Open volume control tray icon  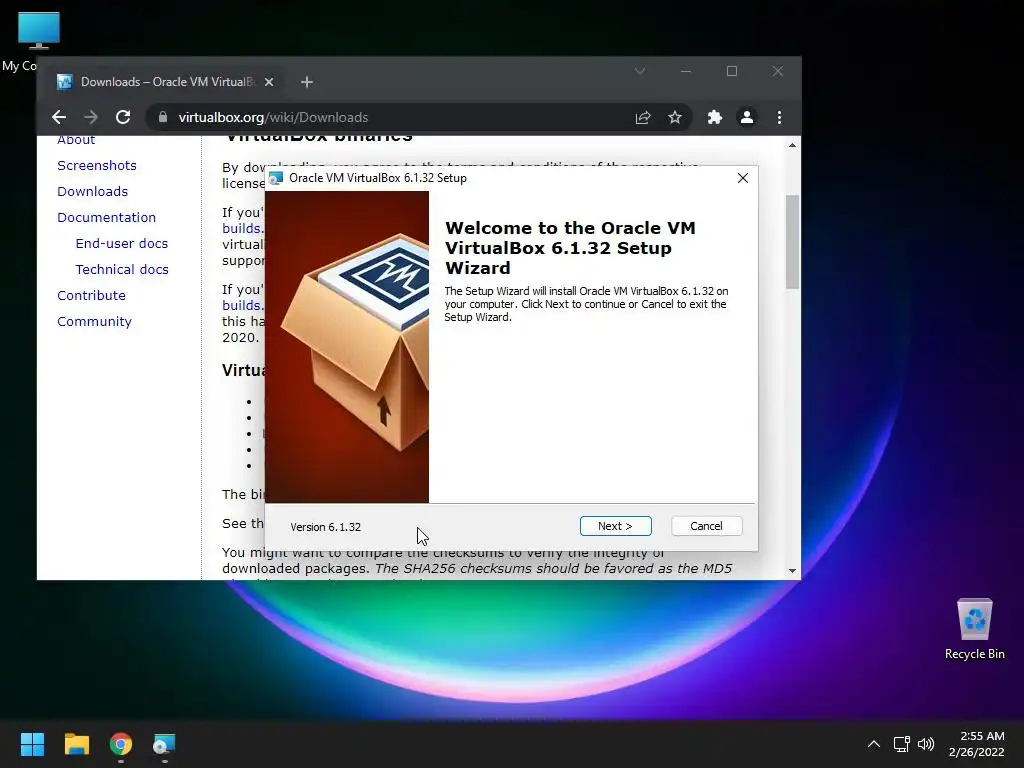926,744
